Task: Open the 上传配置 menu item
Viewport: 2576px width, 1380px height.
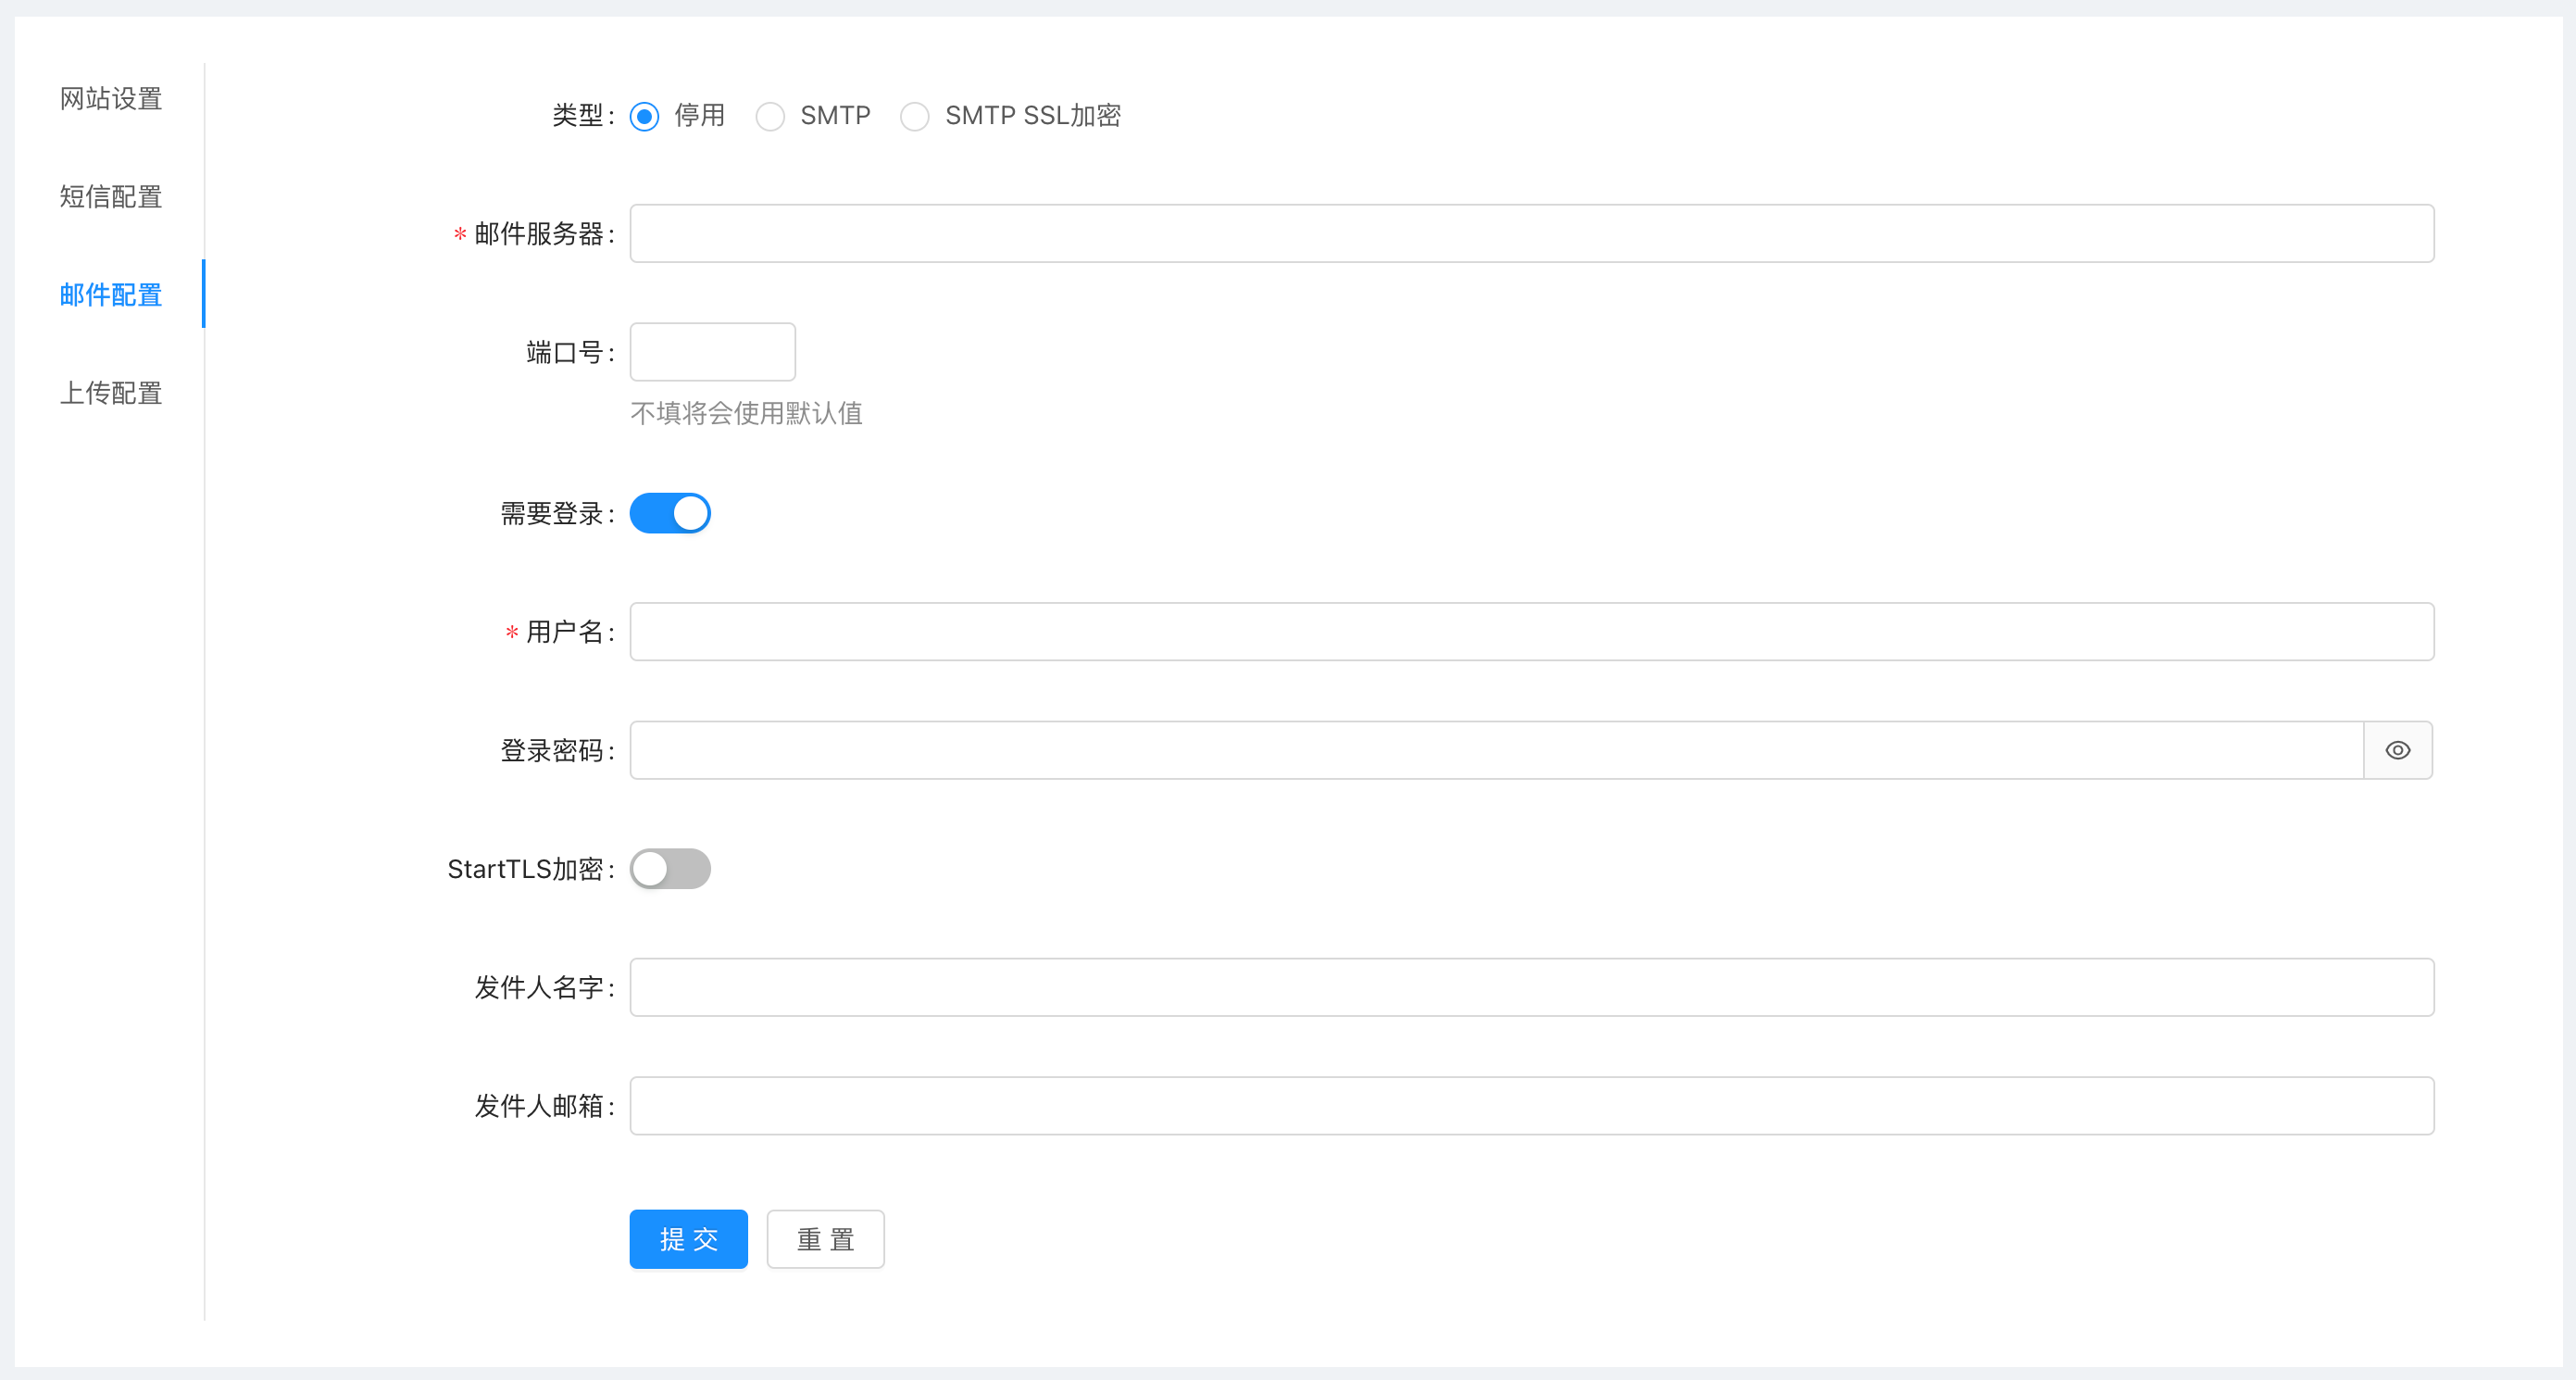Action: pos(110,392)
